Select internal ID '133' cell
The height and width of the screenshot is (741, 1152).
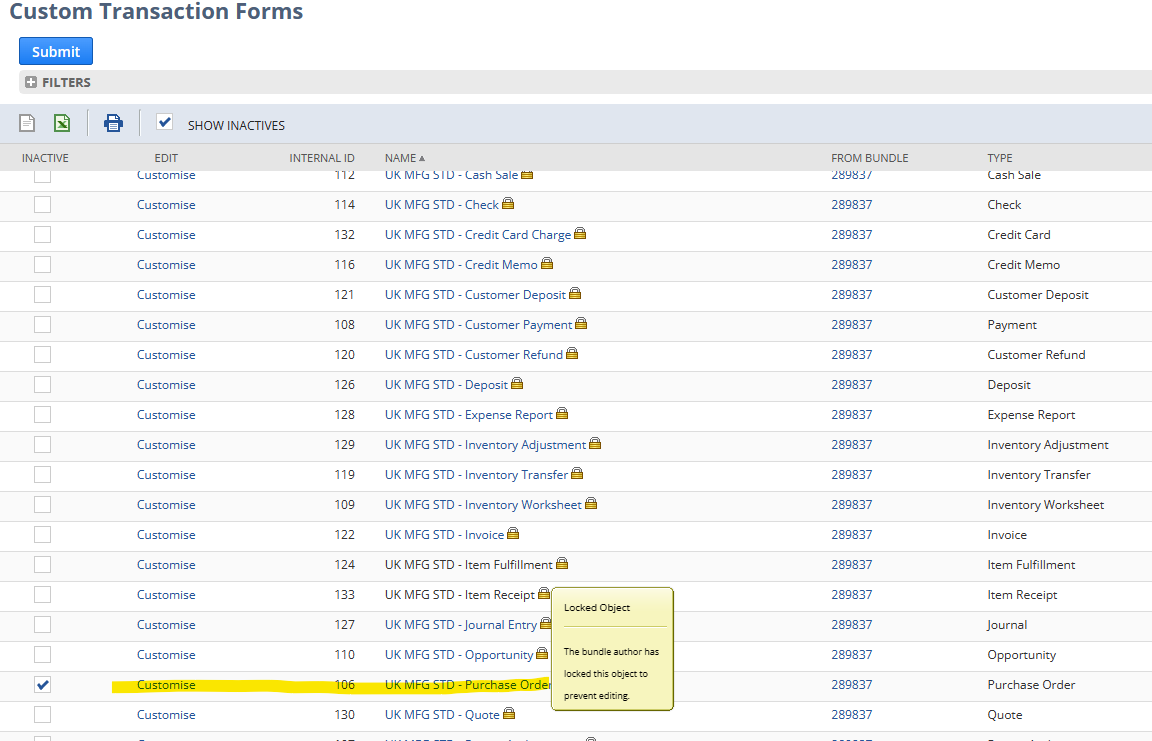(345, 595)
